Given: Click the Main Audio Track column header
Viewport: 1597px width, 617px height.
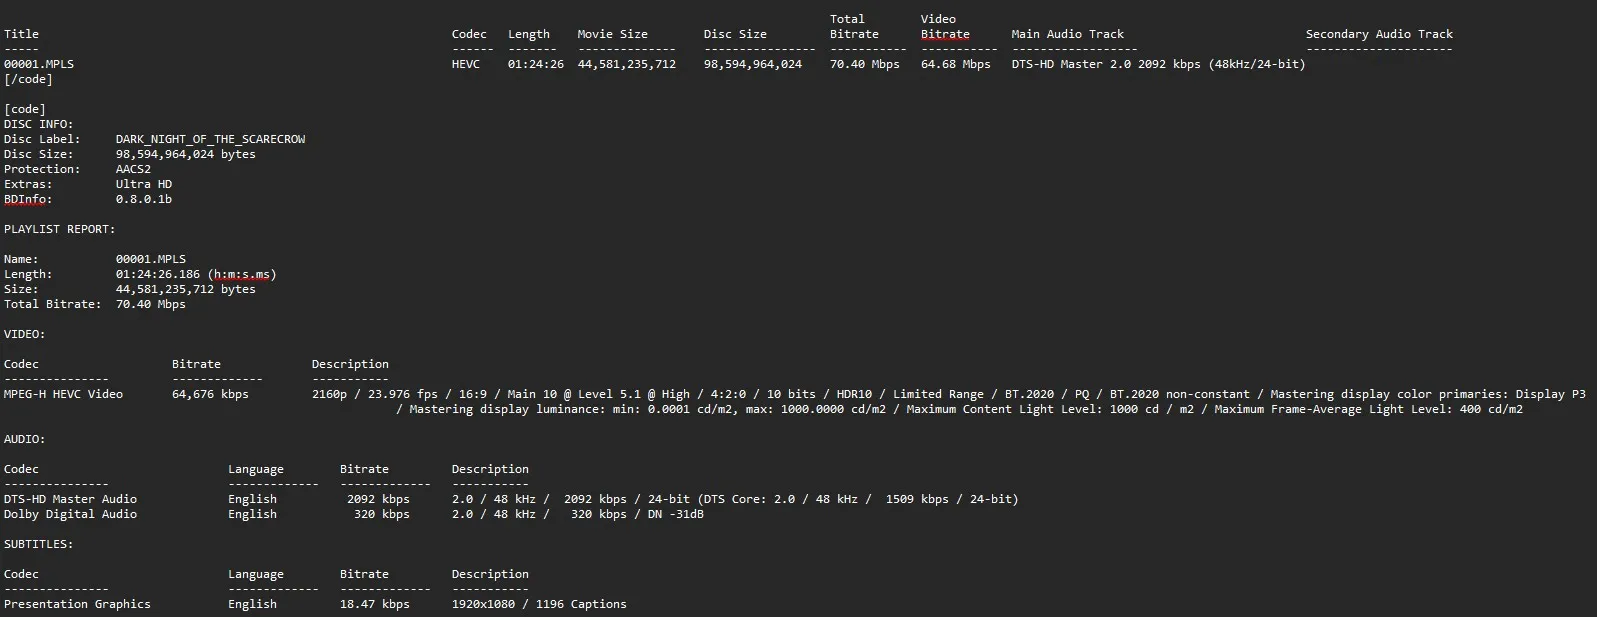Looking at the screenshot, I should (x=1067, y=34).
